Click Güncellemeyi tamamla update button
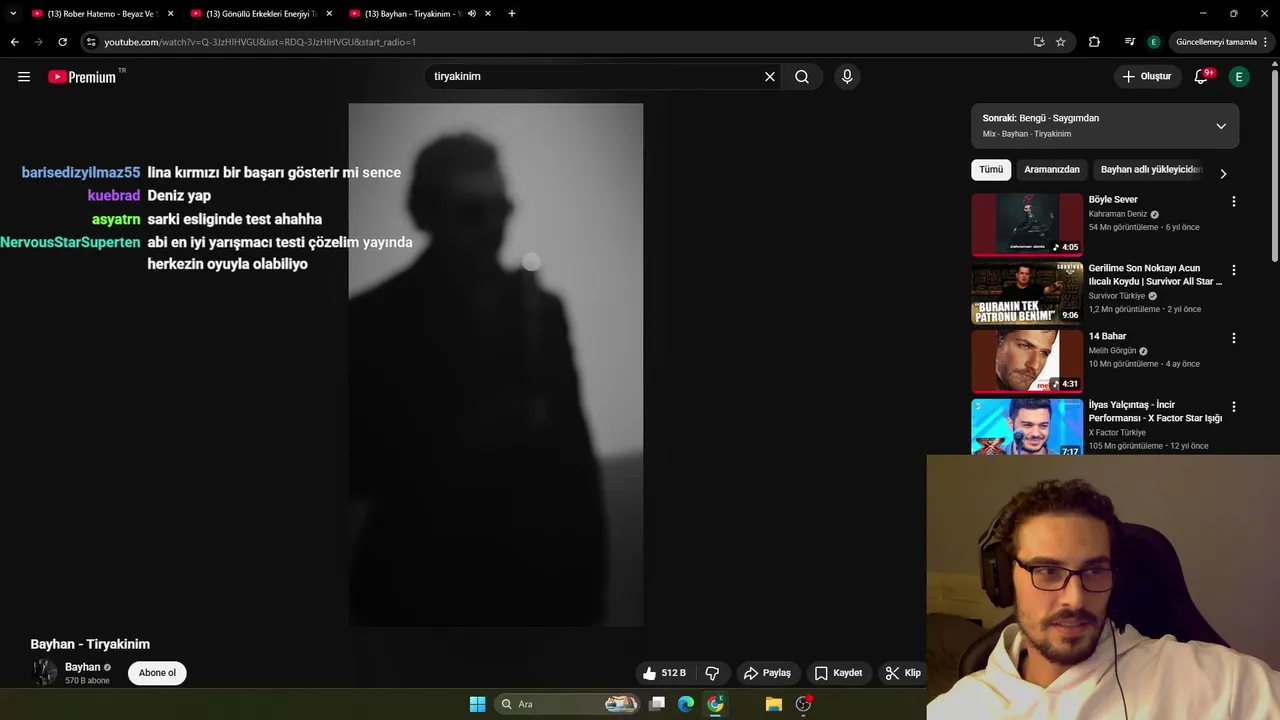1280x720 pixels. pos(1216,42)
